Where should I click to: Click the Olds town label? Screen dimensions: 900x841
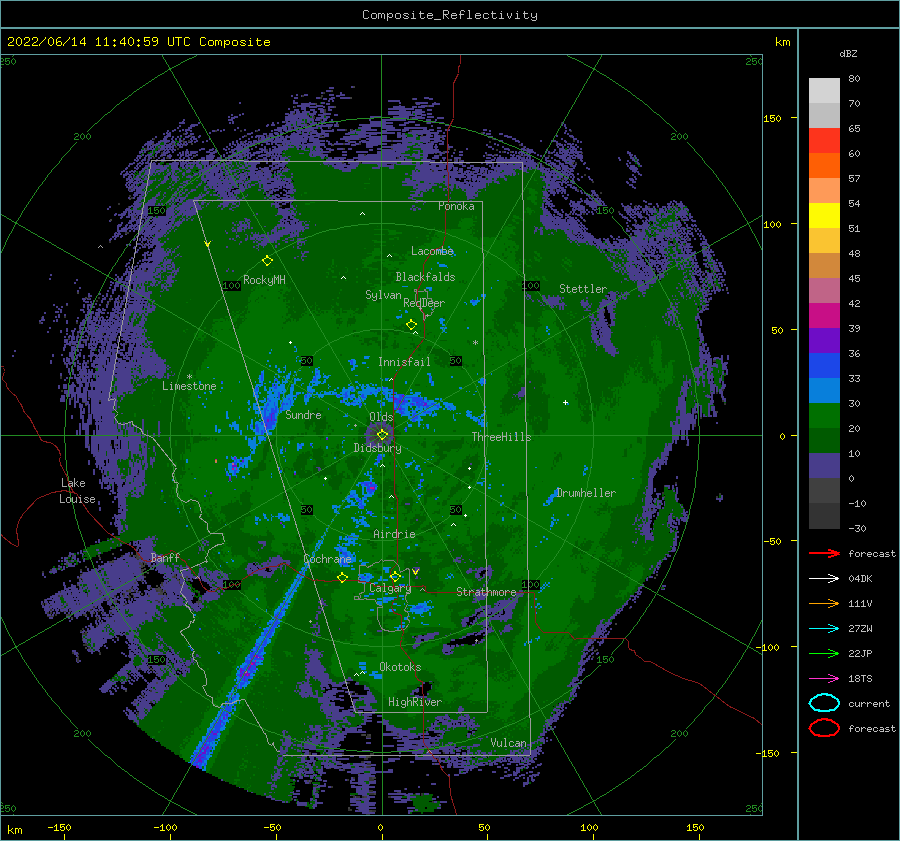pyautogui.click(x=381, y=417)
